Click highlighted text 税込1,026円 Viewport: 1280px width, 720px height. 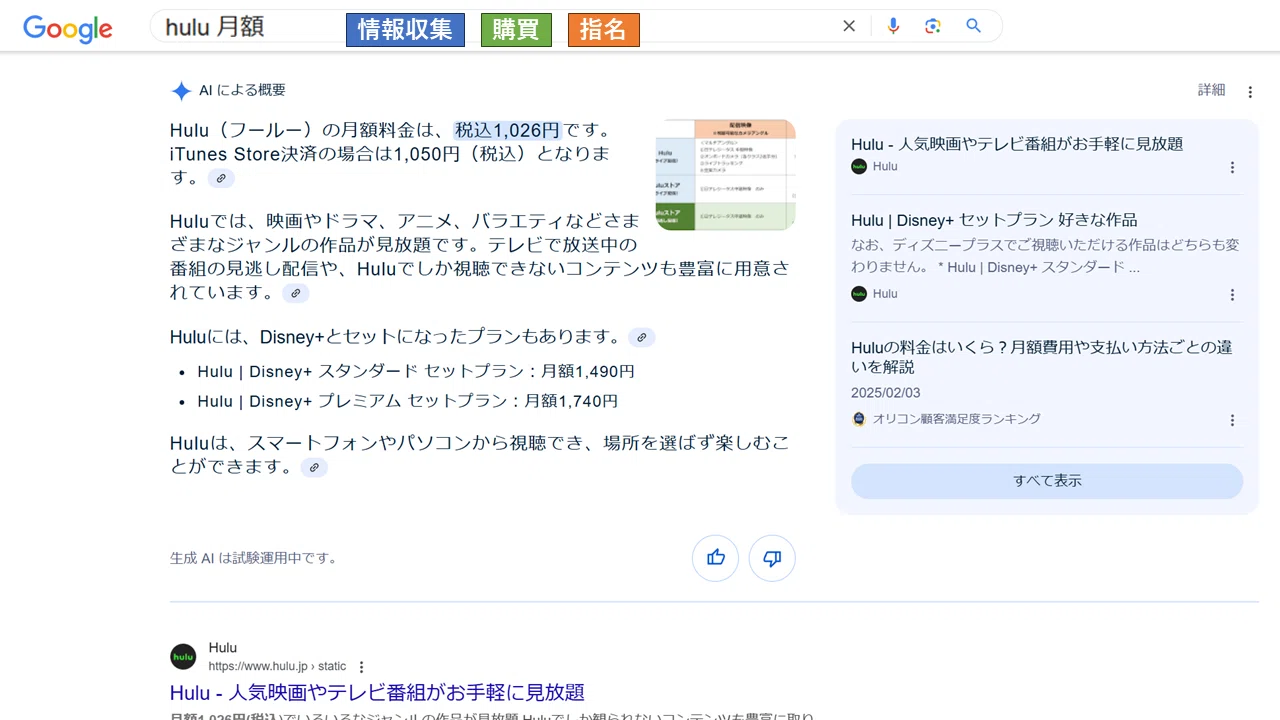tap(507, 130)
